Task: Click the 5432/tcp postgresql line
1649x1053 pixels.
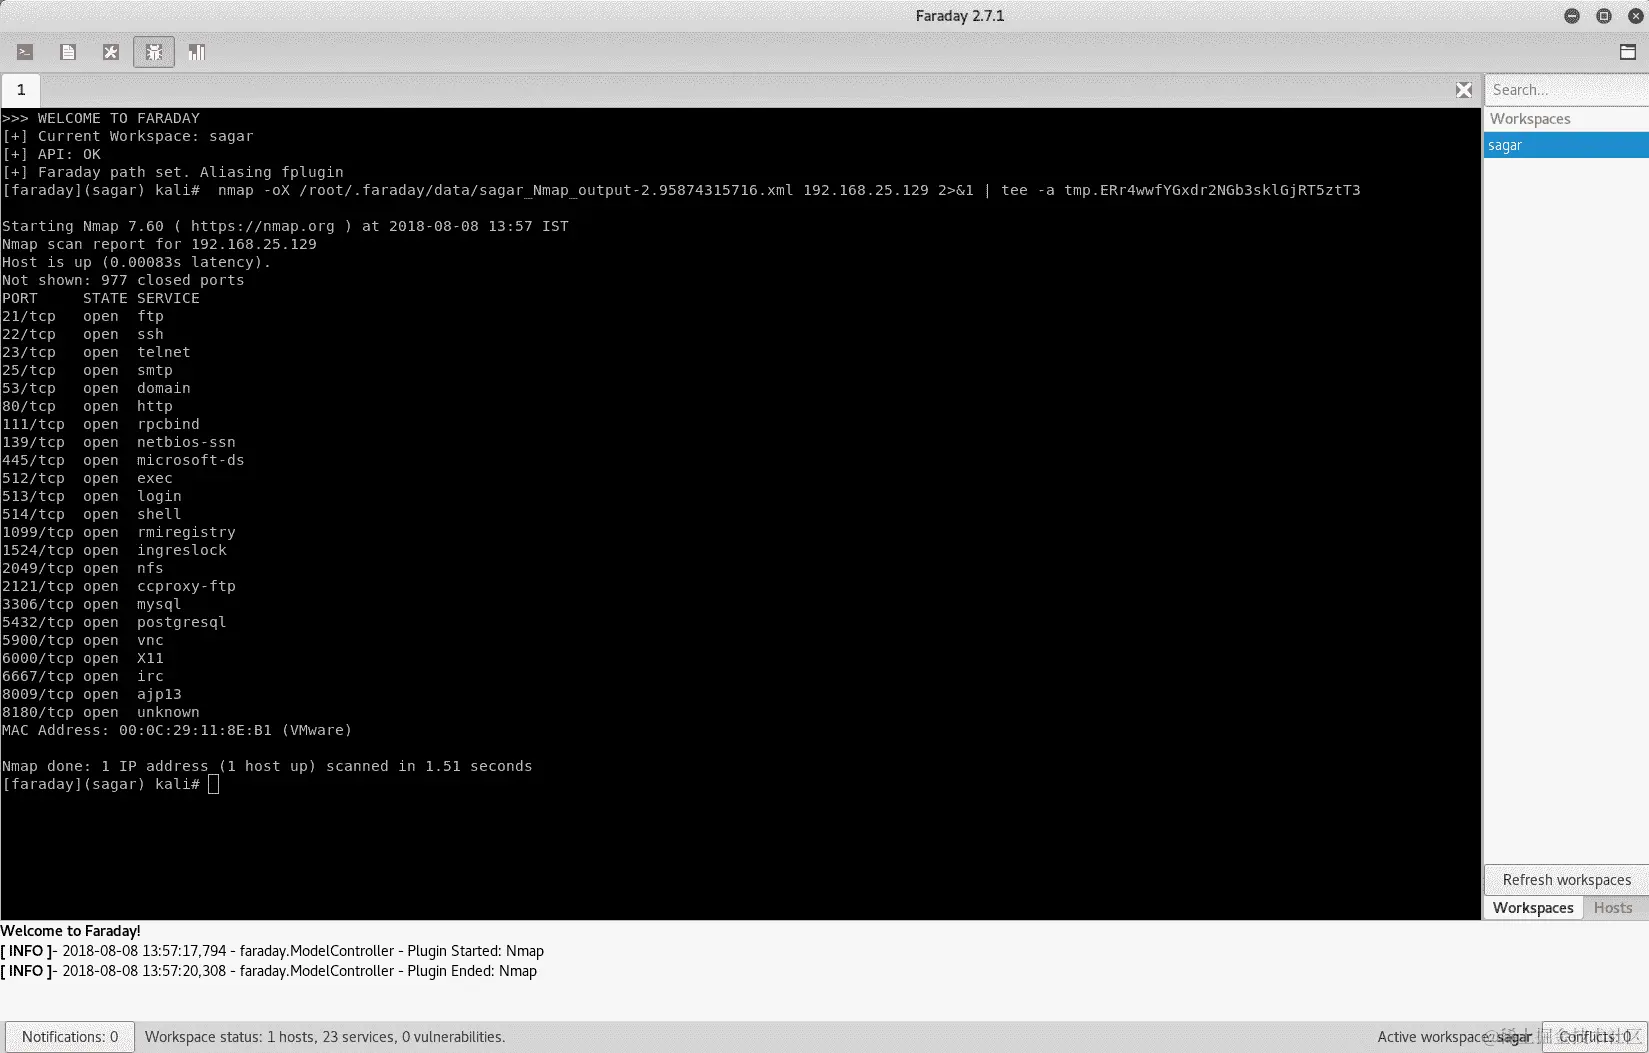Action: (x=114, y=622)
